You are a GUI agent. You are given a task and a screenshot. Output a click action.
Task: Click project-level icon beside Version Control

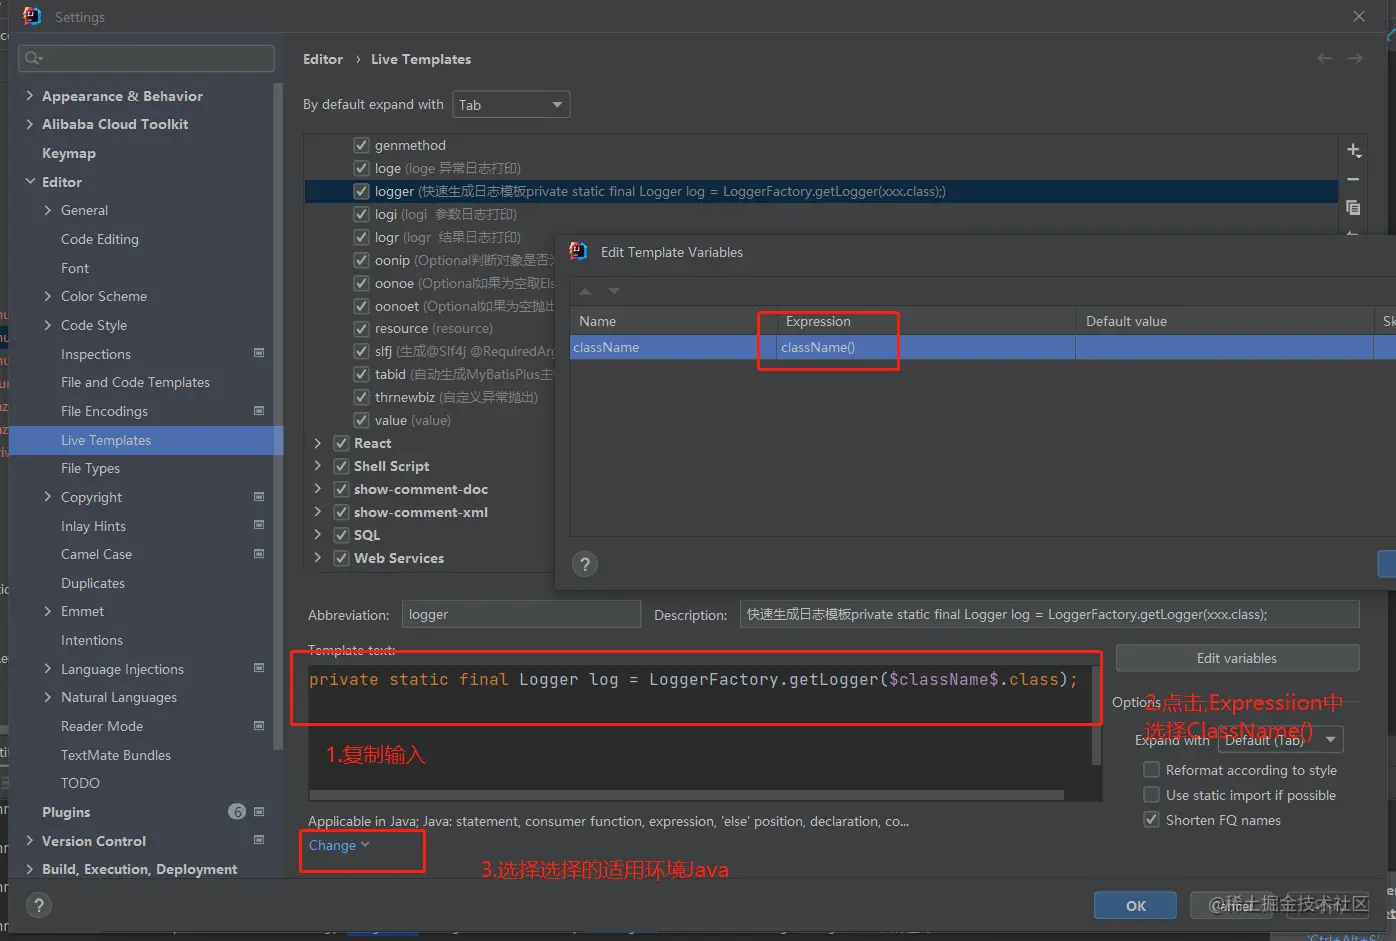259,840
